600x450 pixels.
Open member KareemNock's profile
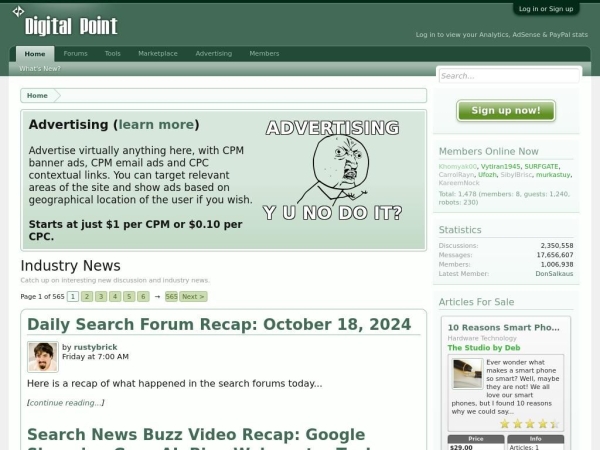pos(459,183)
